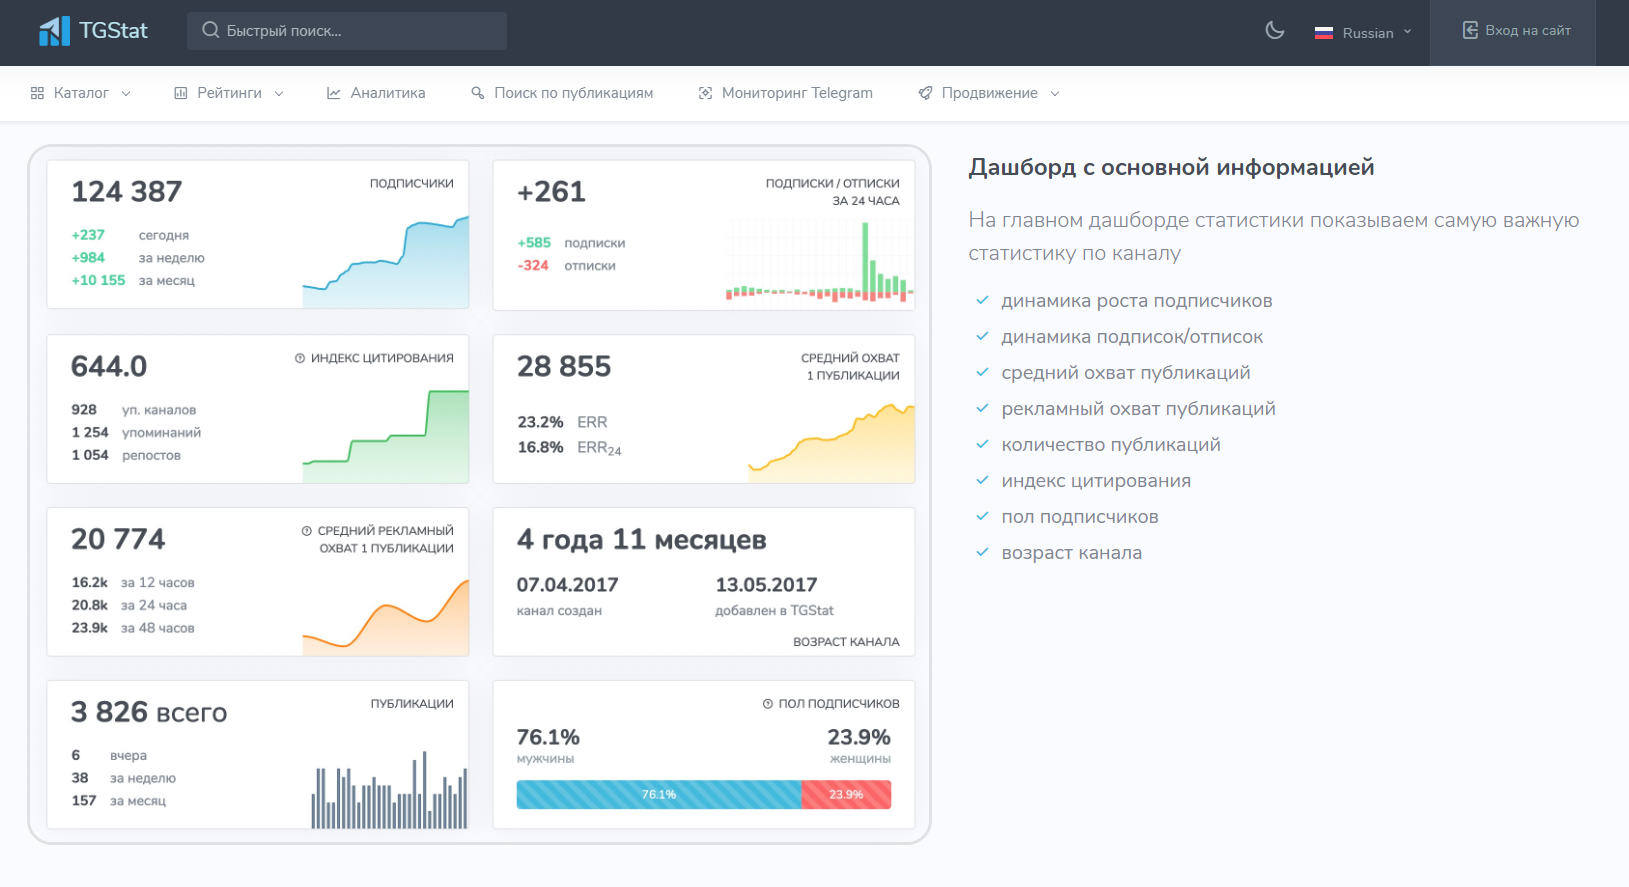
Task: Click checkmark beside динамика роста подписчиков
Action: click(983, 300)
